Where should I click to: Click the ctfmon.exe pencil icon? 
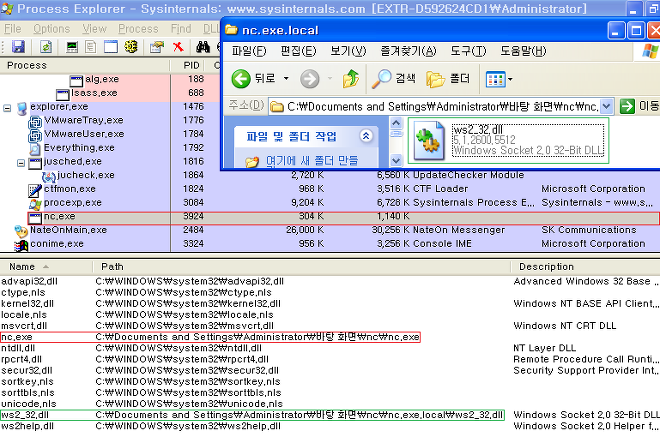pyautogui.click(x=35, y=190)
